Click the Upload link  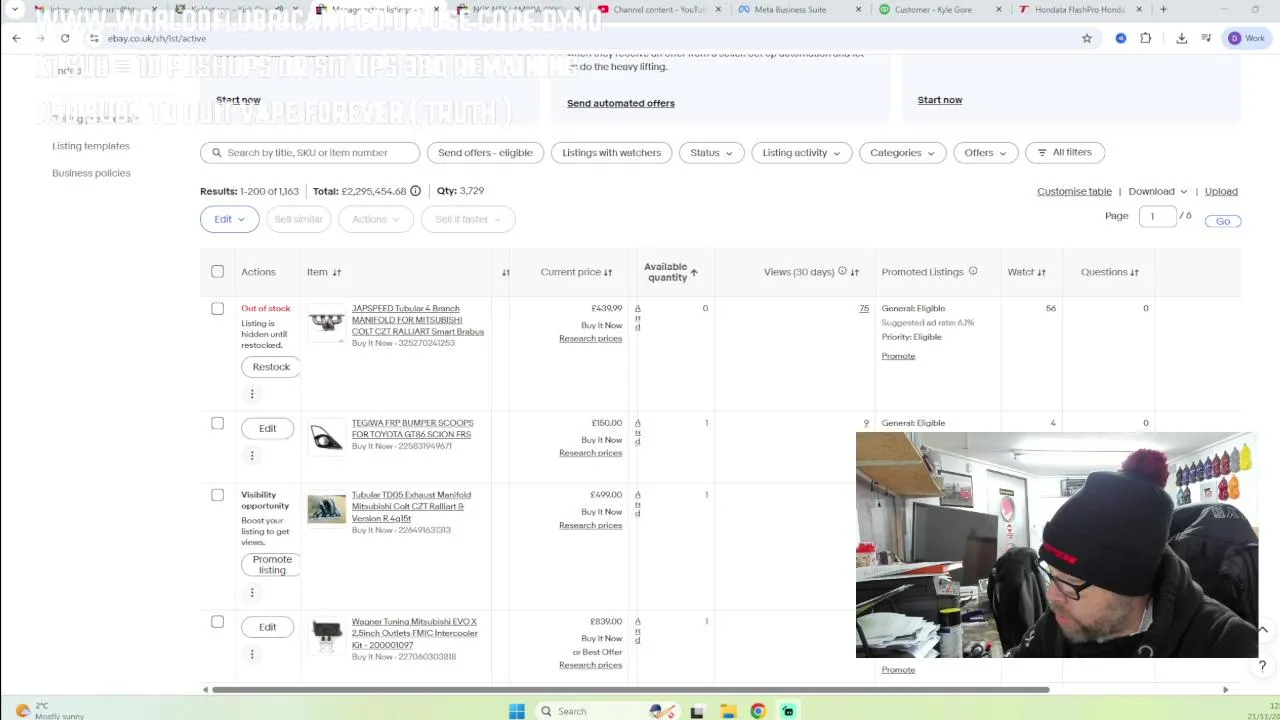pos(1221,191)
